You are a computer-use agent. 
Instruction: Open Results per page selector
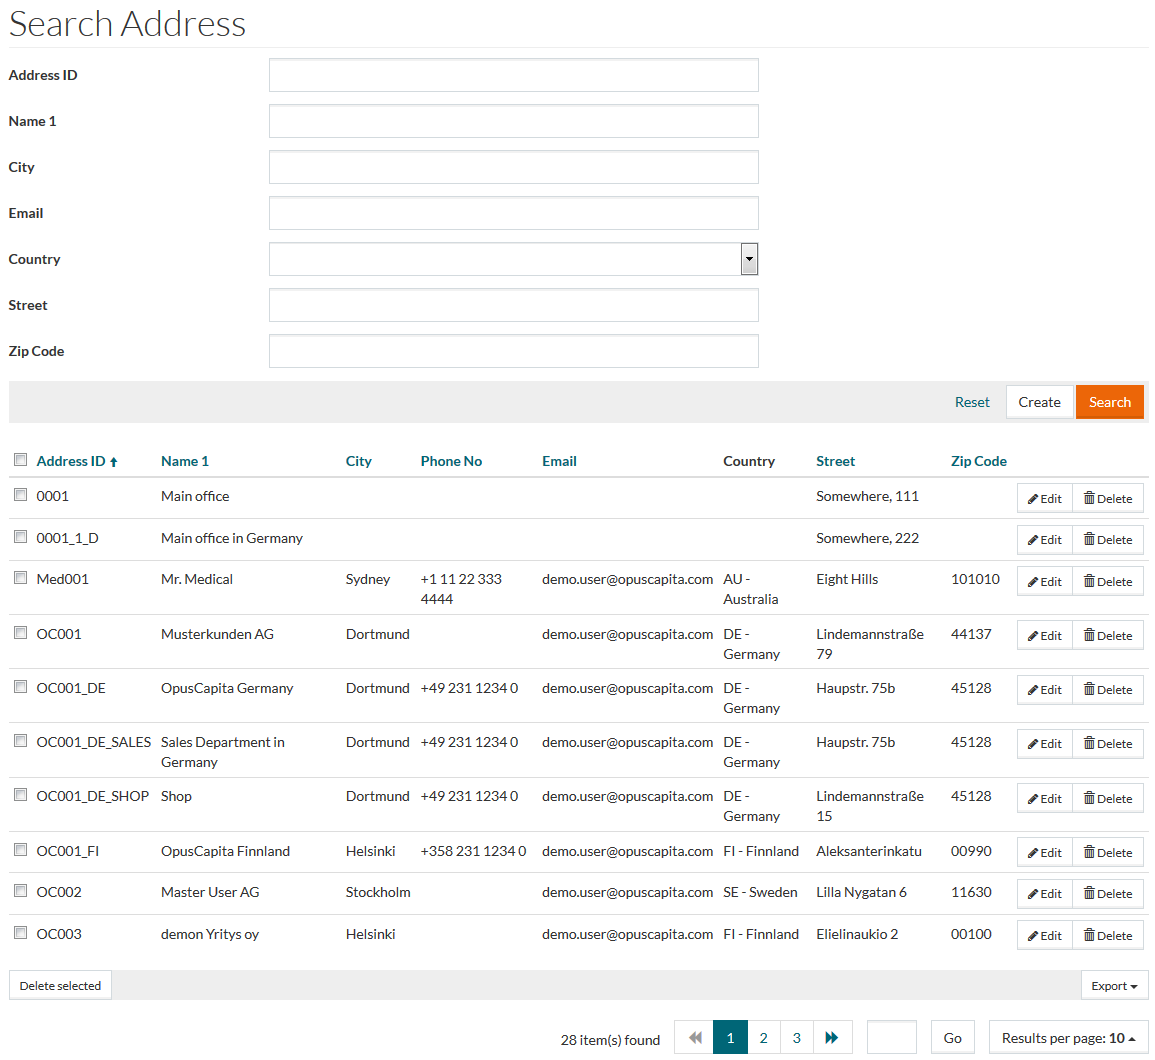coord(1068,1038)
